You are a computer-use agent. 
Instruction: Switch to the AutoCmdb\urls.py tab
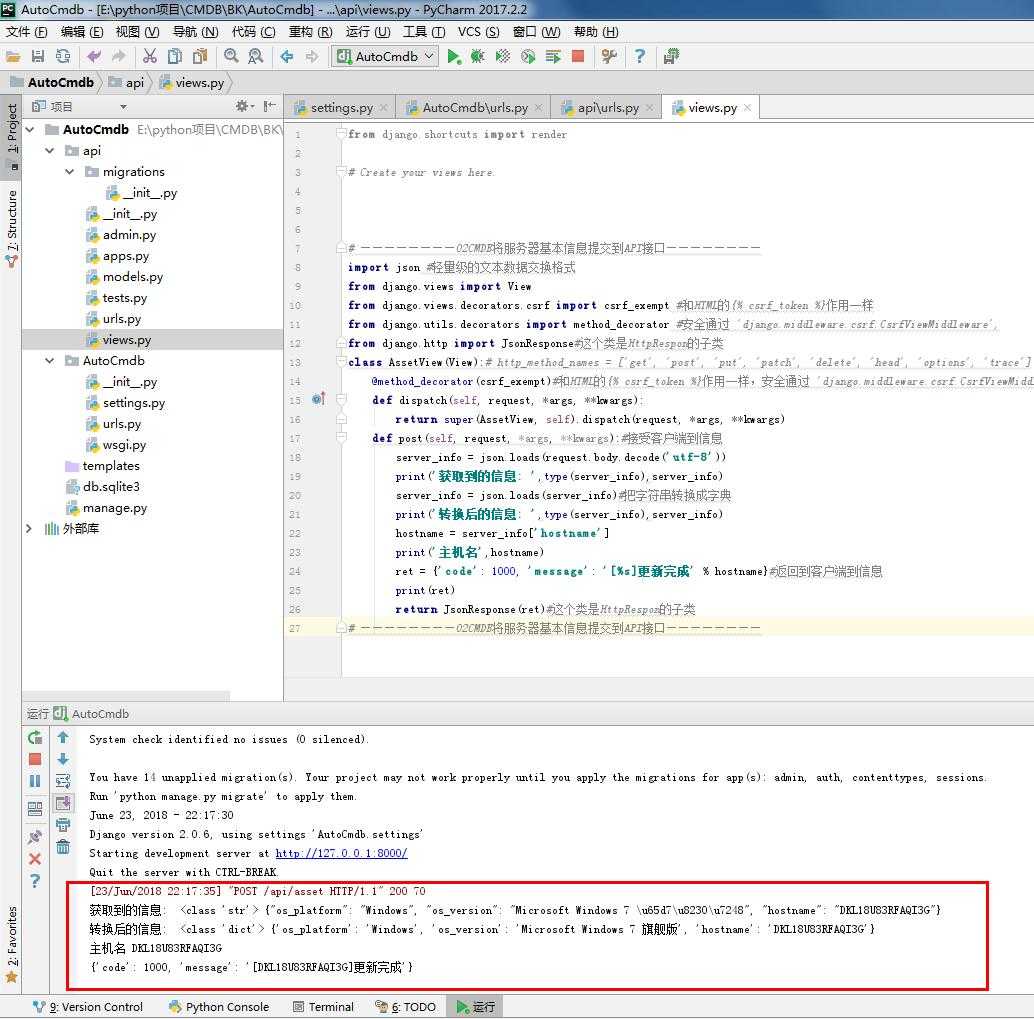pyautogui.click(x=475, y=108)
